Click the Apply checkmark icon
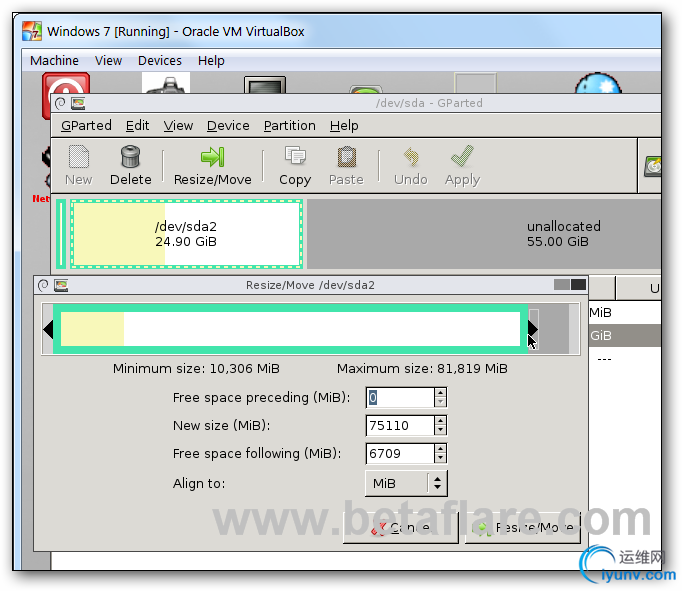This screenshot has height=591, width=682. tap(462, 156)
